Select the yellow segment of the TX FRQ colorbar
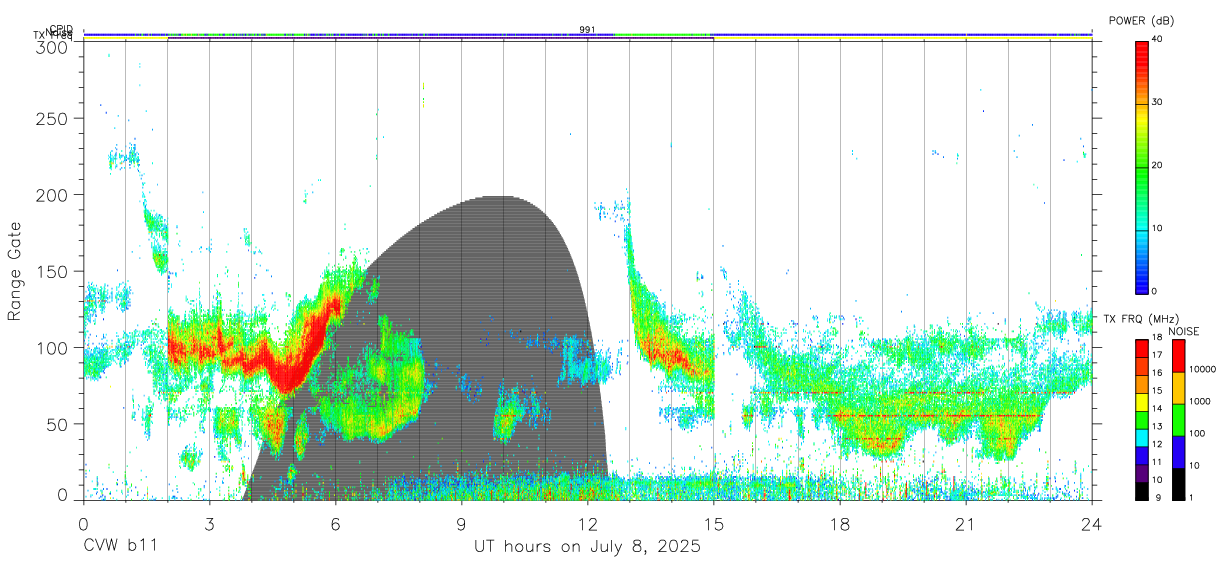 point(1141,402)
